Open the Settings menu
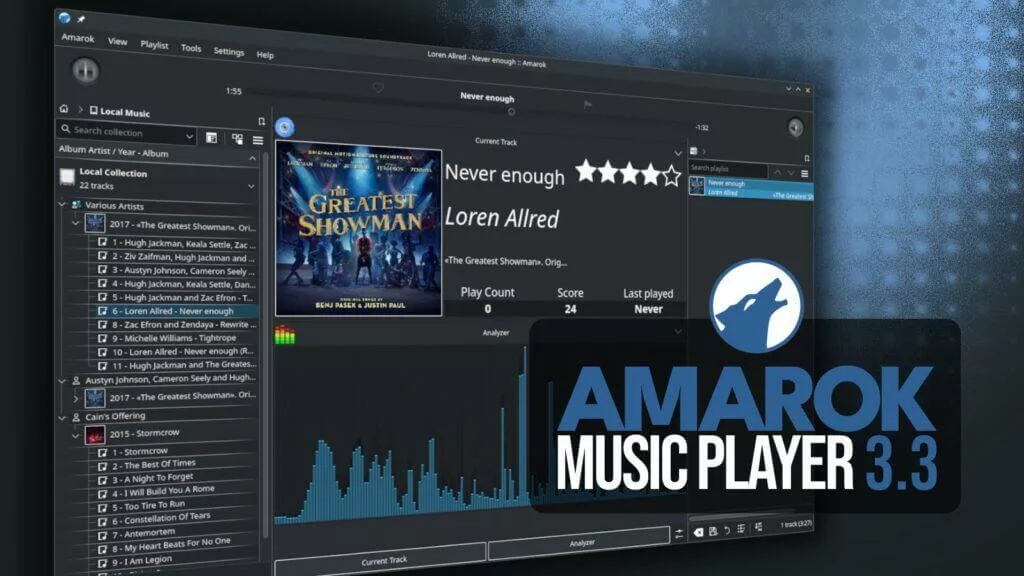The height and width of the screenshot is (576, 1024). 229,51
